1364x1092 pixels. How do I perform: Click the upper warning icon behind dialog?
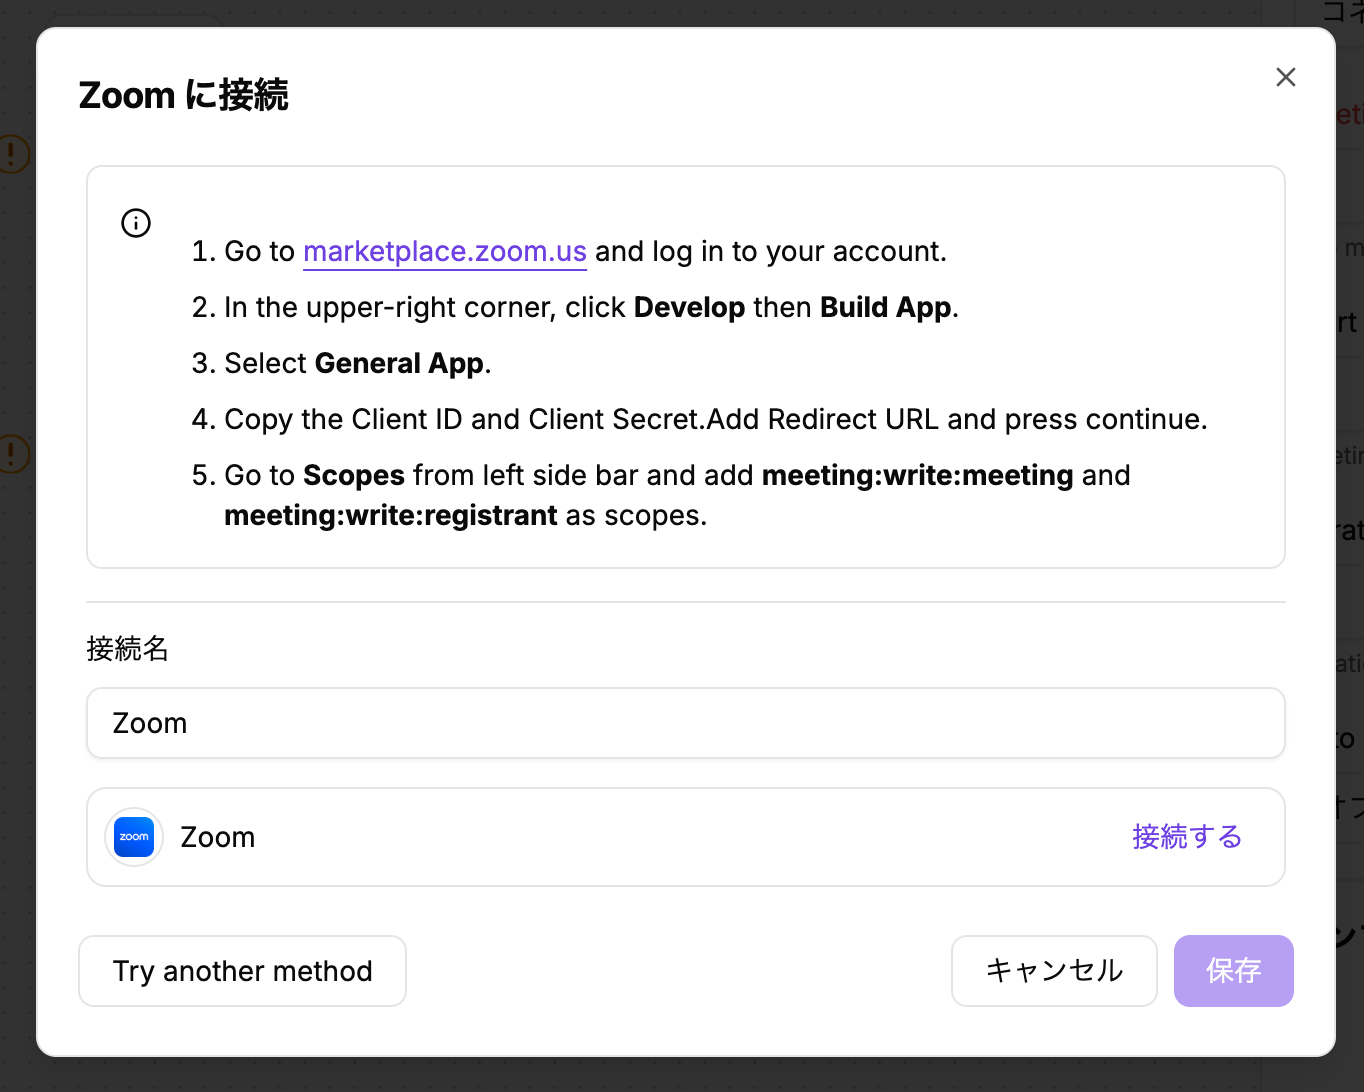click(x=12, y=154)
